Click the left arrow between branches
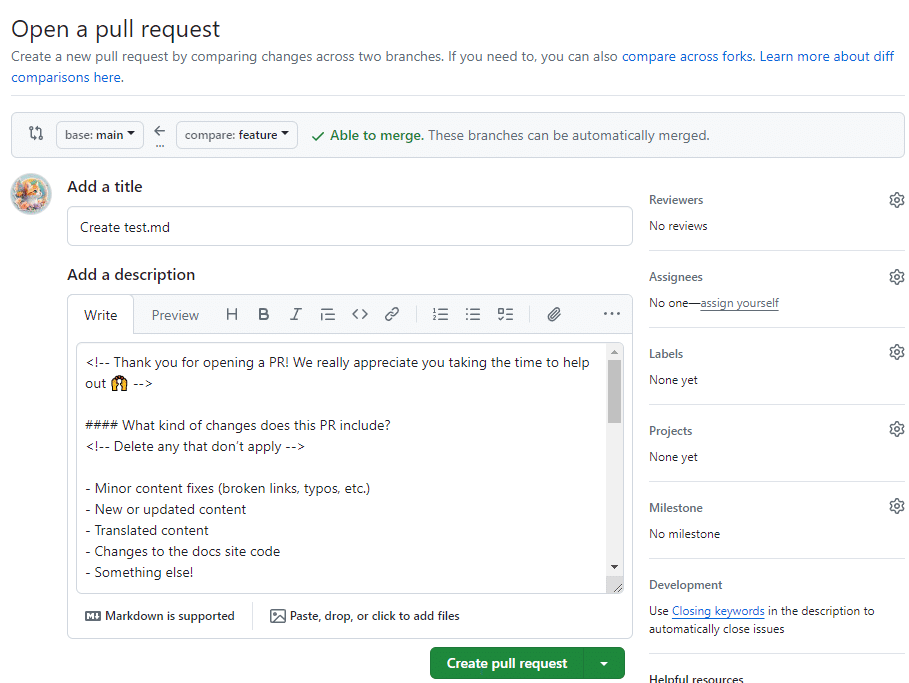Viewport: 909px width, 683px height. click(159, 131)
